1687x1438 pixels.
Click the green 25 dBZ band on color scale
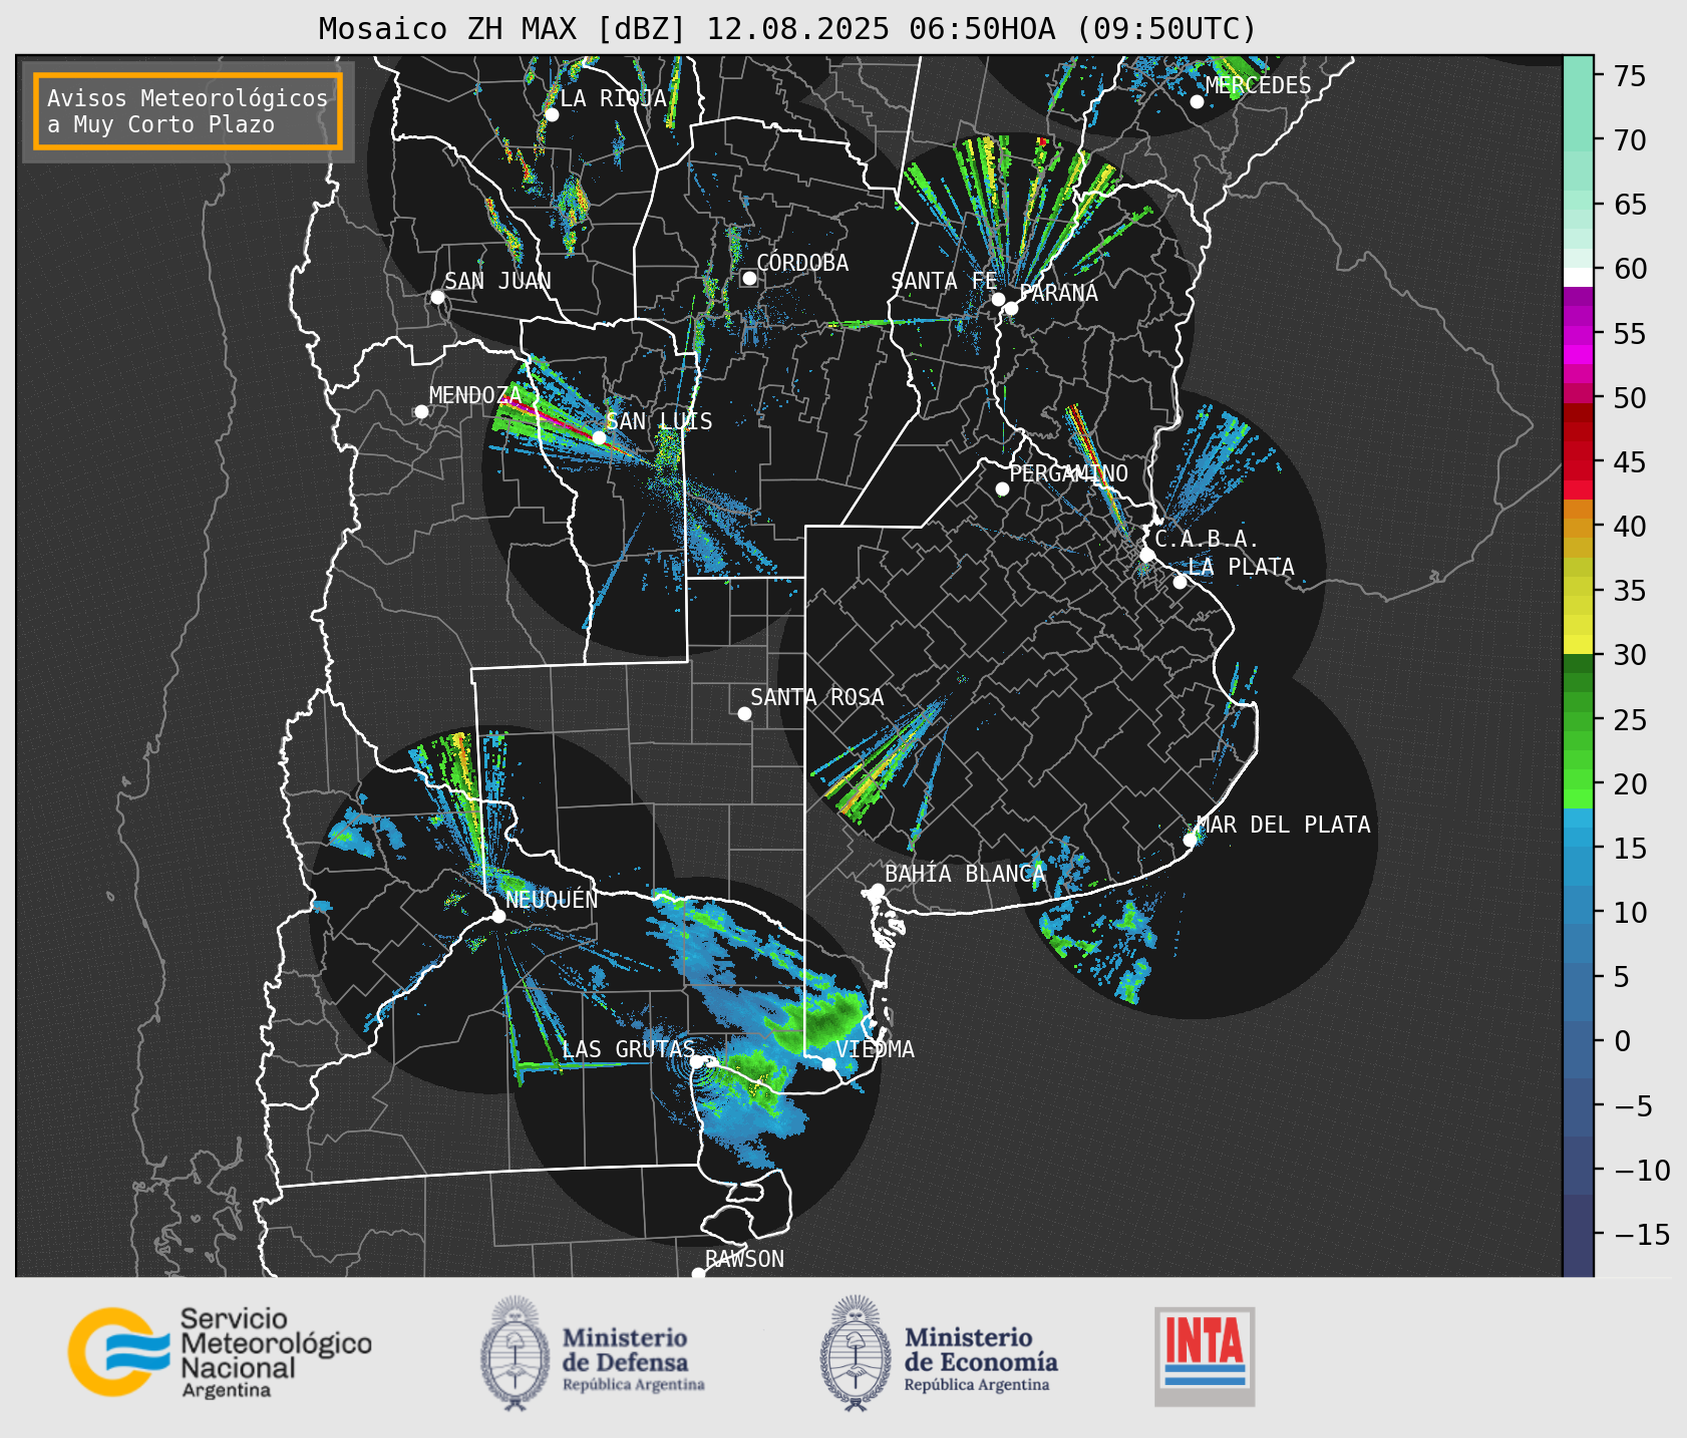coord(1578,720)
